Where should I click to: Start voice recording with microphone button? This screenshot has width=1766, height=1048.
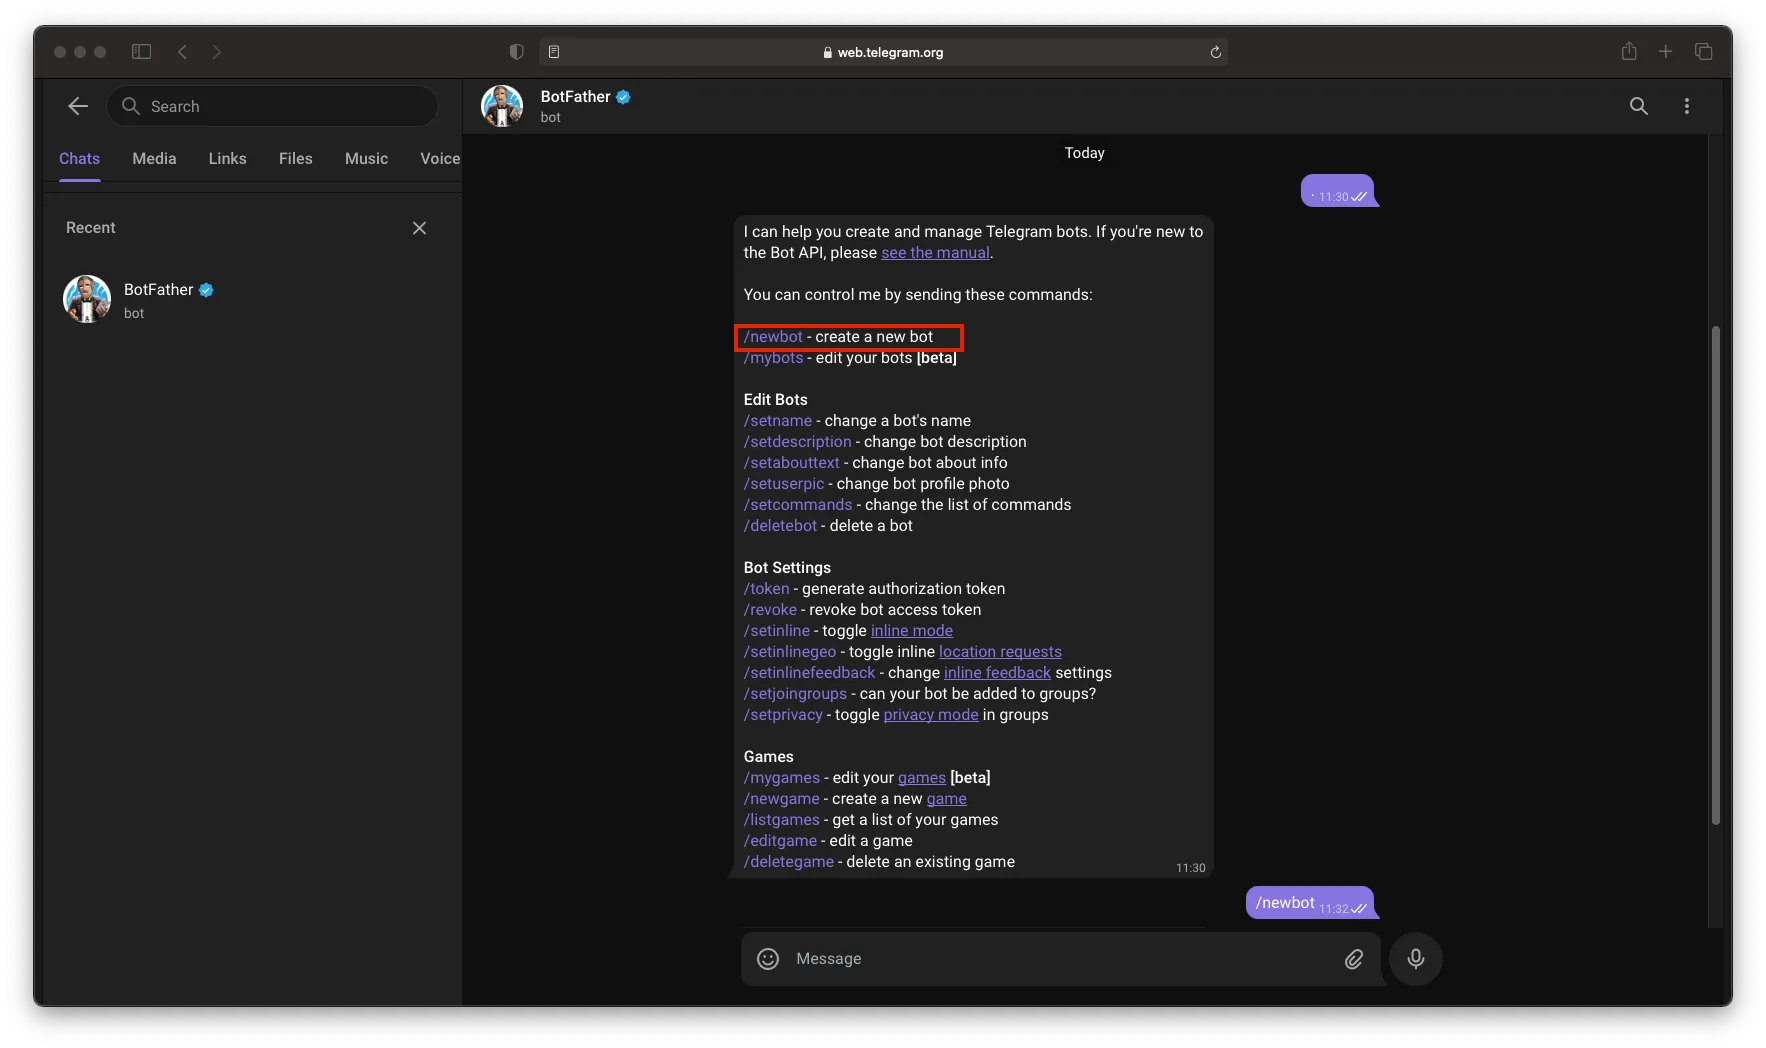pyautogui.click(x=1416, y=959)
